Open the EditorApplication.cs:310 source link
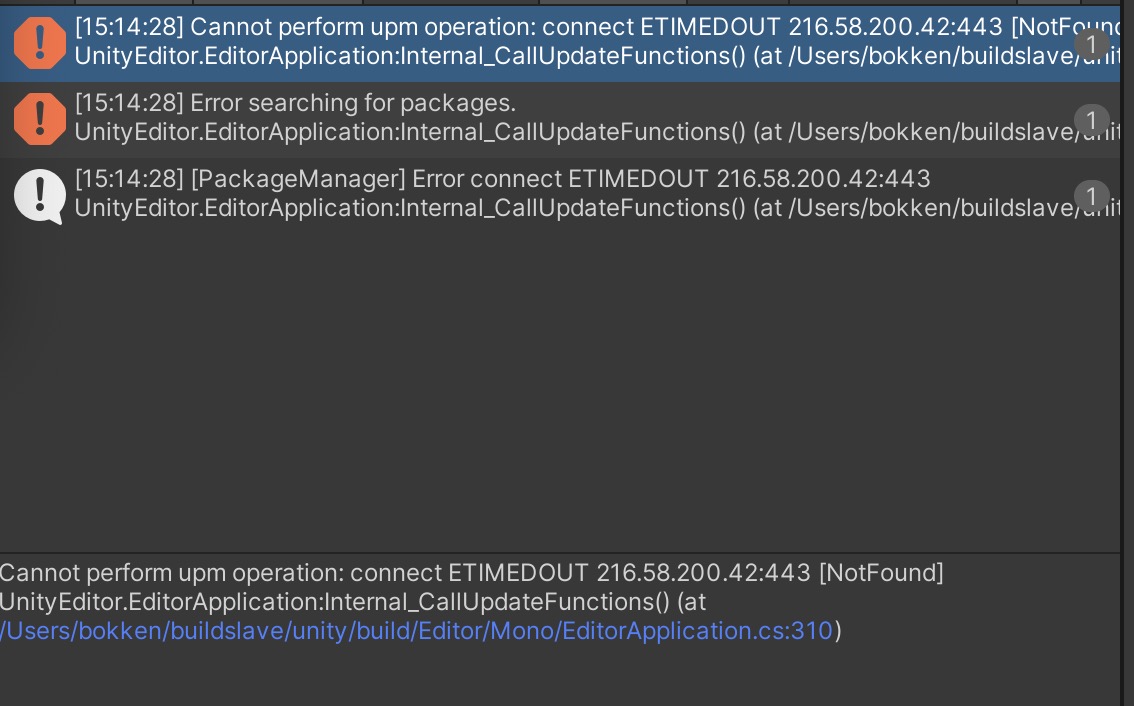This screenshot has height=706, width=1134. click(x=417, y=631)
